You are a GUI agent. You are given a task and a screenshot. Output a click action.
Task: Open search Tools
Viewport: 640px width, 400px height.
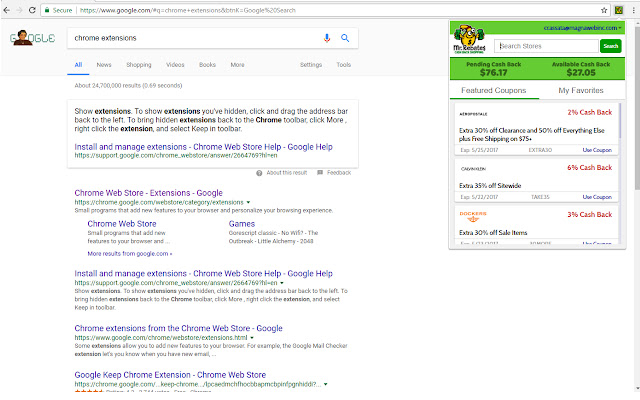tap(344, 64)
